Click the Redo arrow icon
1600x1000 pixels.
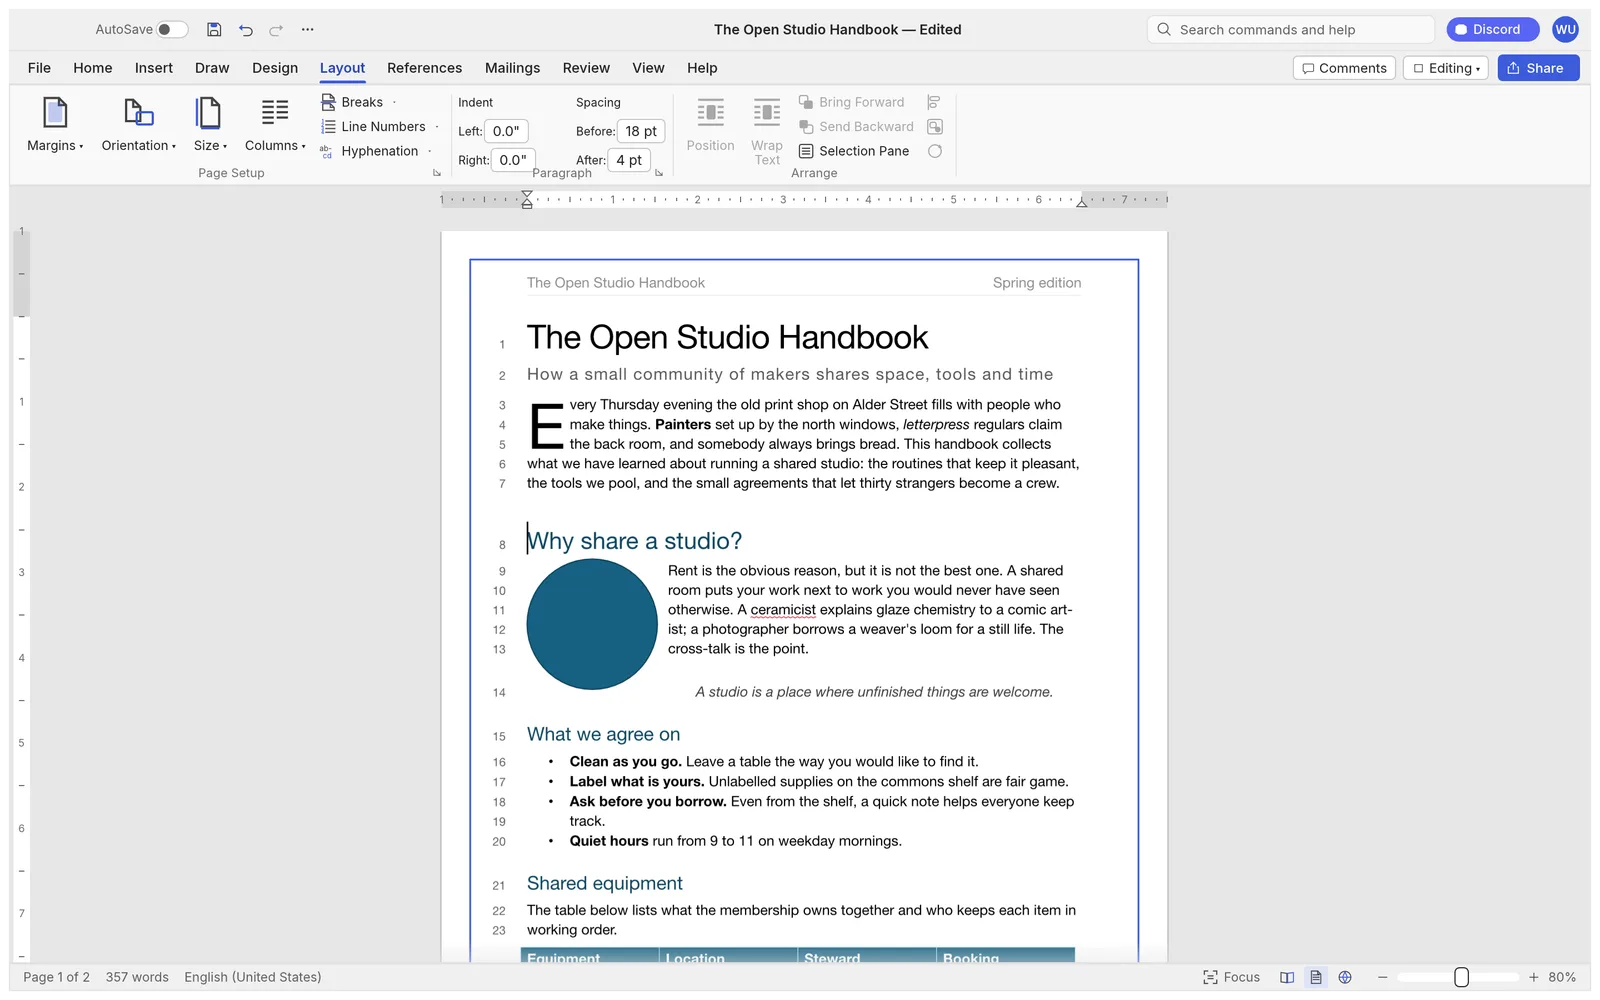click(276, 30)
